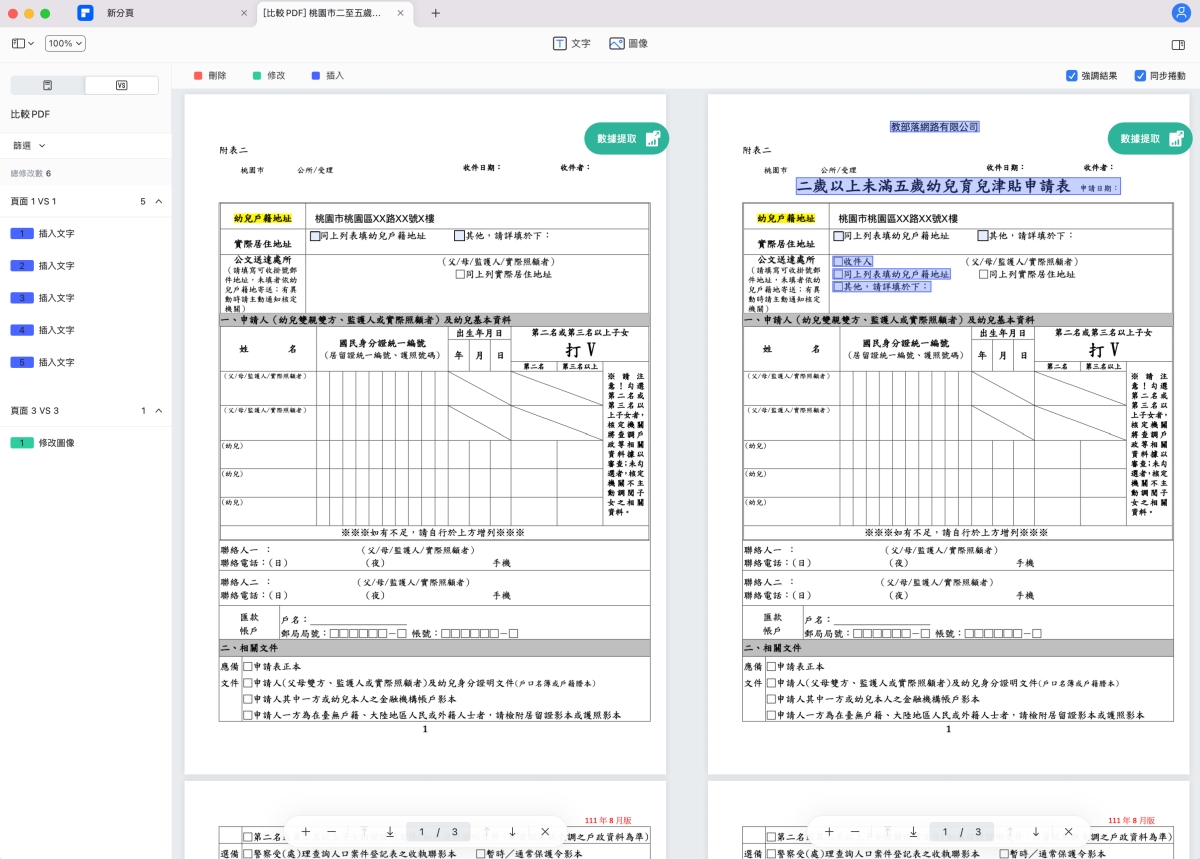Switch to the VS comparison sidebar view
The width and height of the screenshot is (1200, 859).
pyautogui.click(x=122, y=85)
